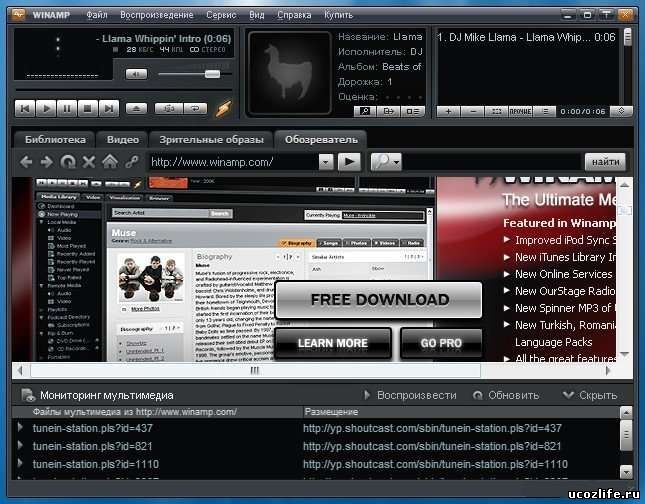
Task: Open the Купить menu
Action: tap(339, 15)
